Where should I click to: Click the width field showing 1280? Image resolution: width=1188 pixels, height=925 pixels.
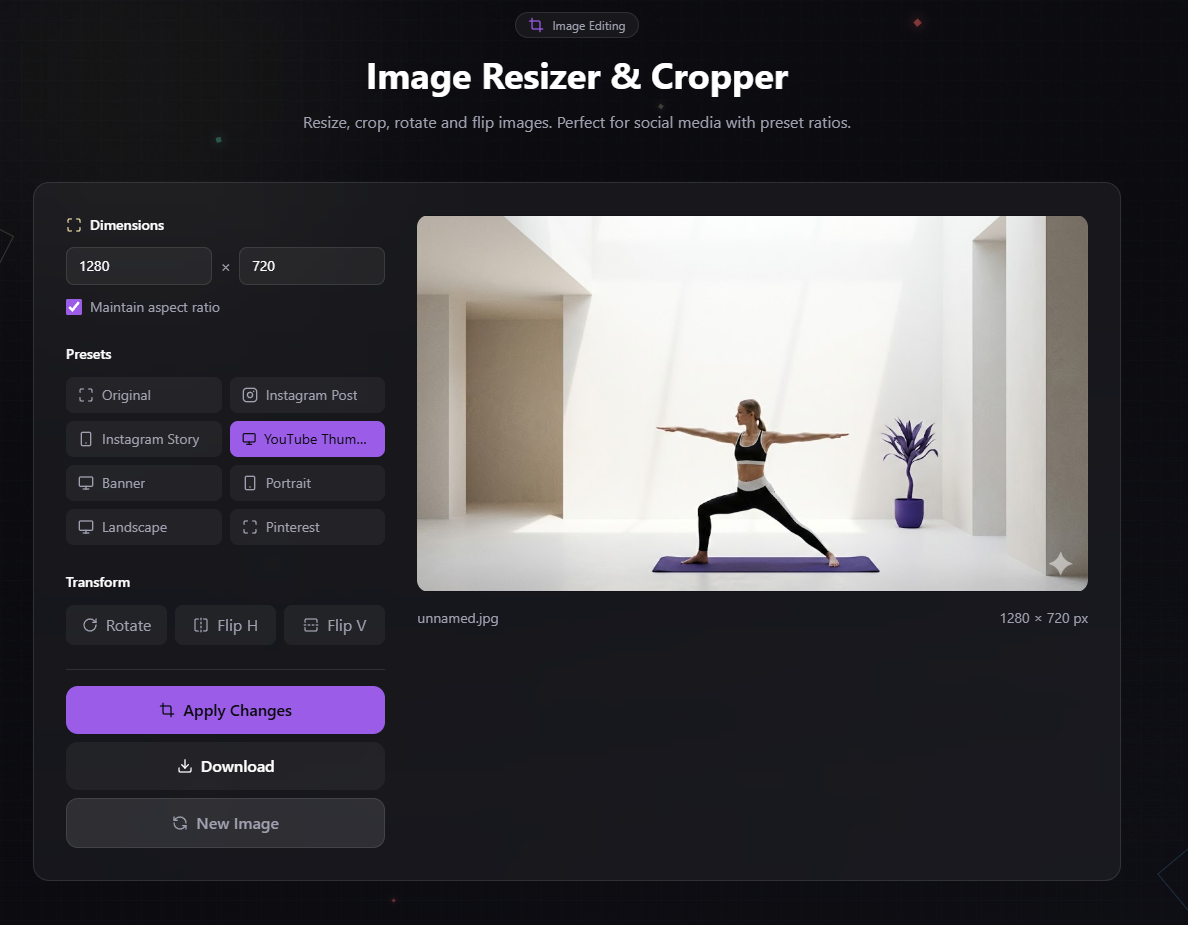pyautogui.click(x=139, y=266)
